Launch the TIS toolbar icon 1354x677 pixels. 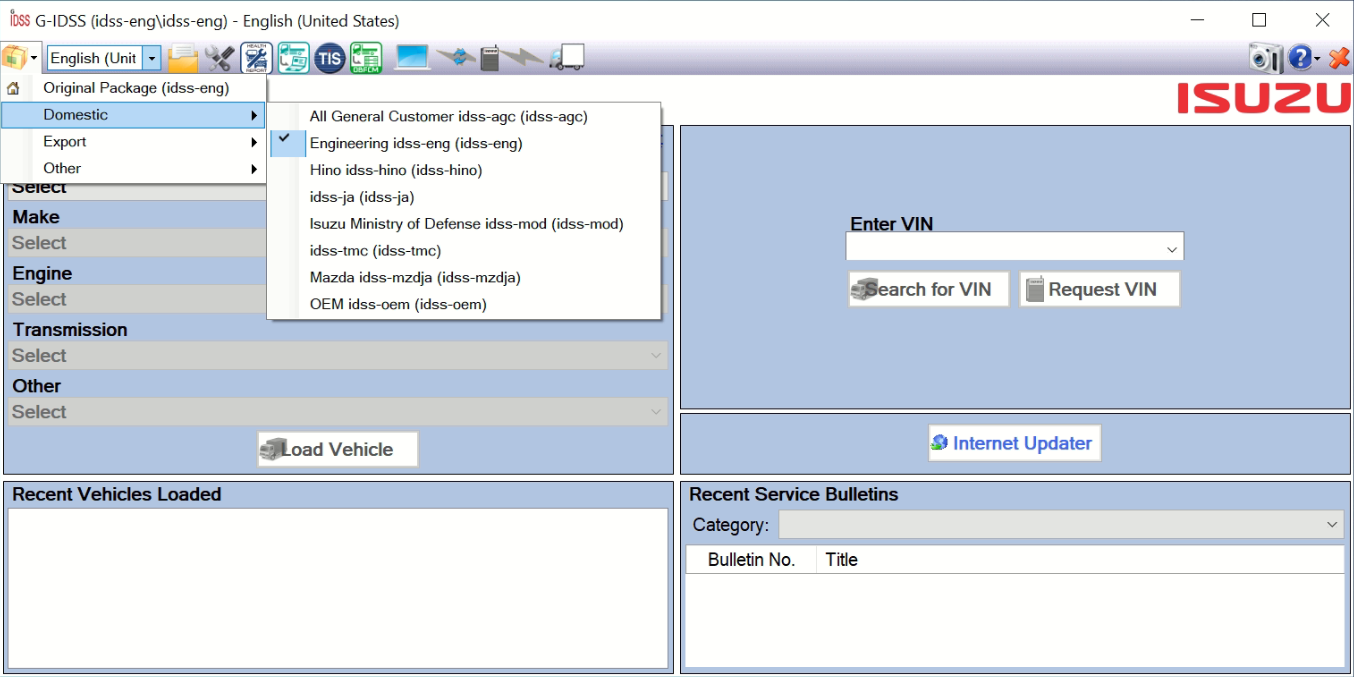click(329, 59)
